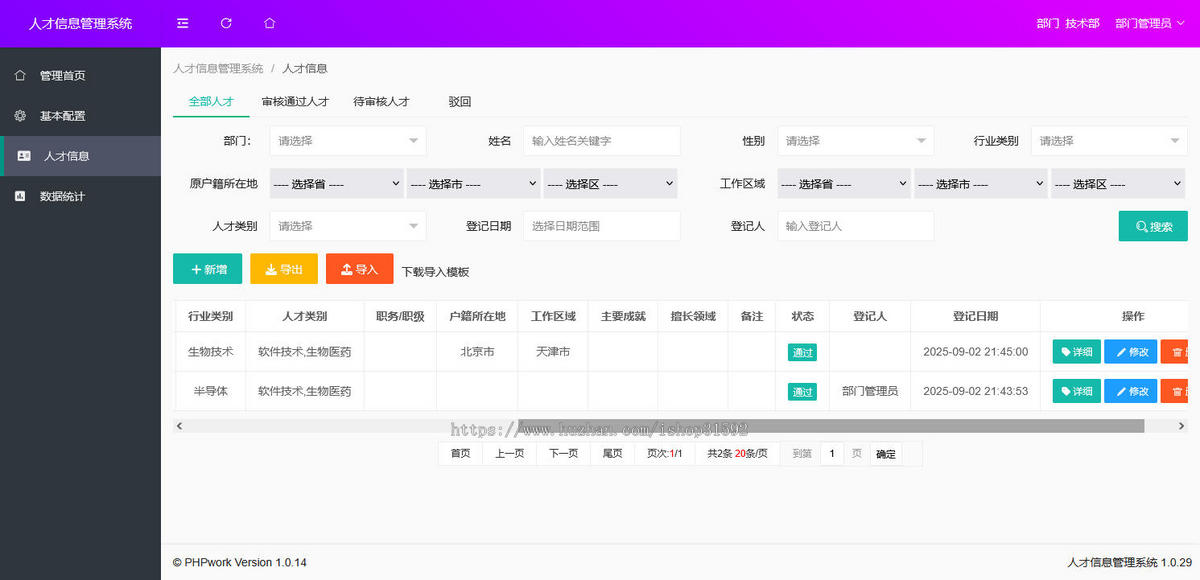Viewport: 1200px width, 580px height.
Task: Click the 确定 pagination confirm button
Action: (x=886, y=454)
